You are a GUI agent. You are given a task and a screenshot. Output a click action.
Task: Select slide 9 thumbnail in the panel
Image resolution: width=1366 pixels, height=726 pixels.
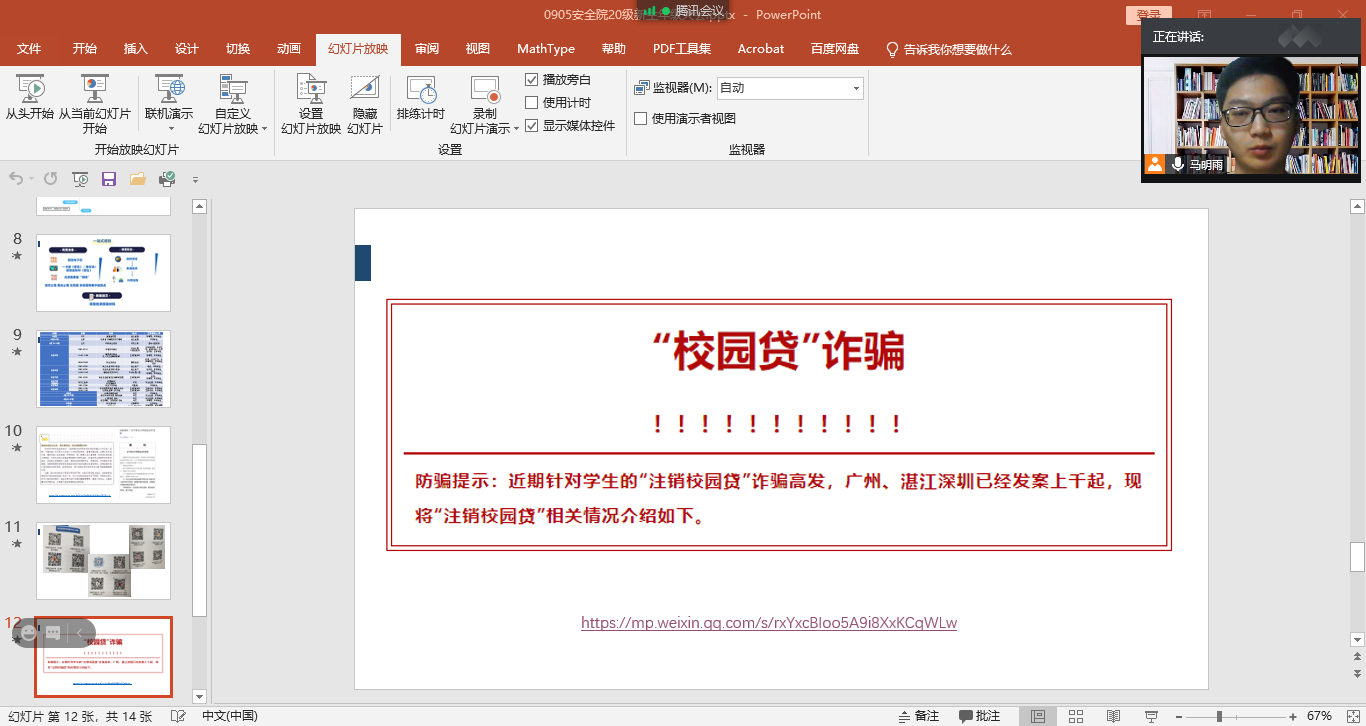click(x=103, y=369)
